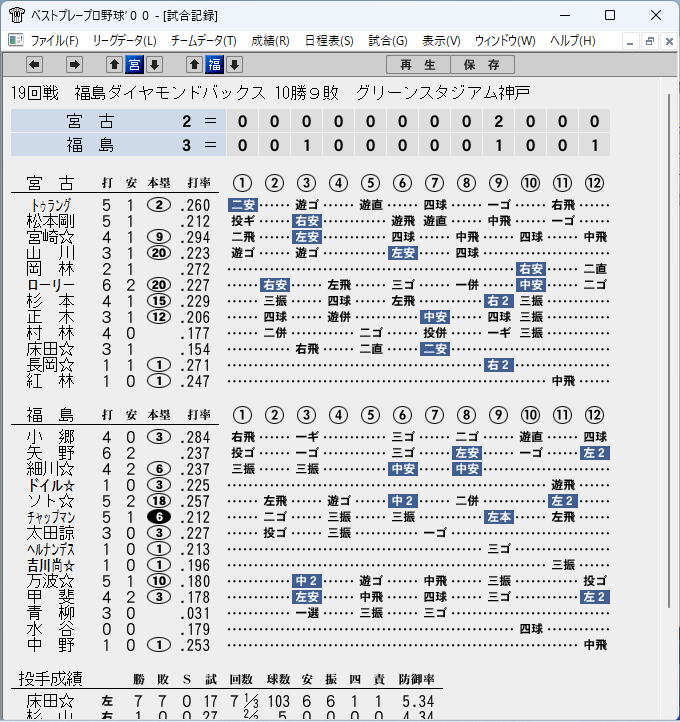Click 福島 team name in the scoreboard
Screen dimensions: 680x722
pyautogui.click(x=90, y=146)
